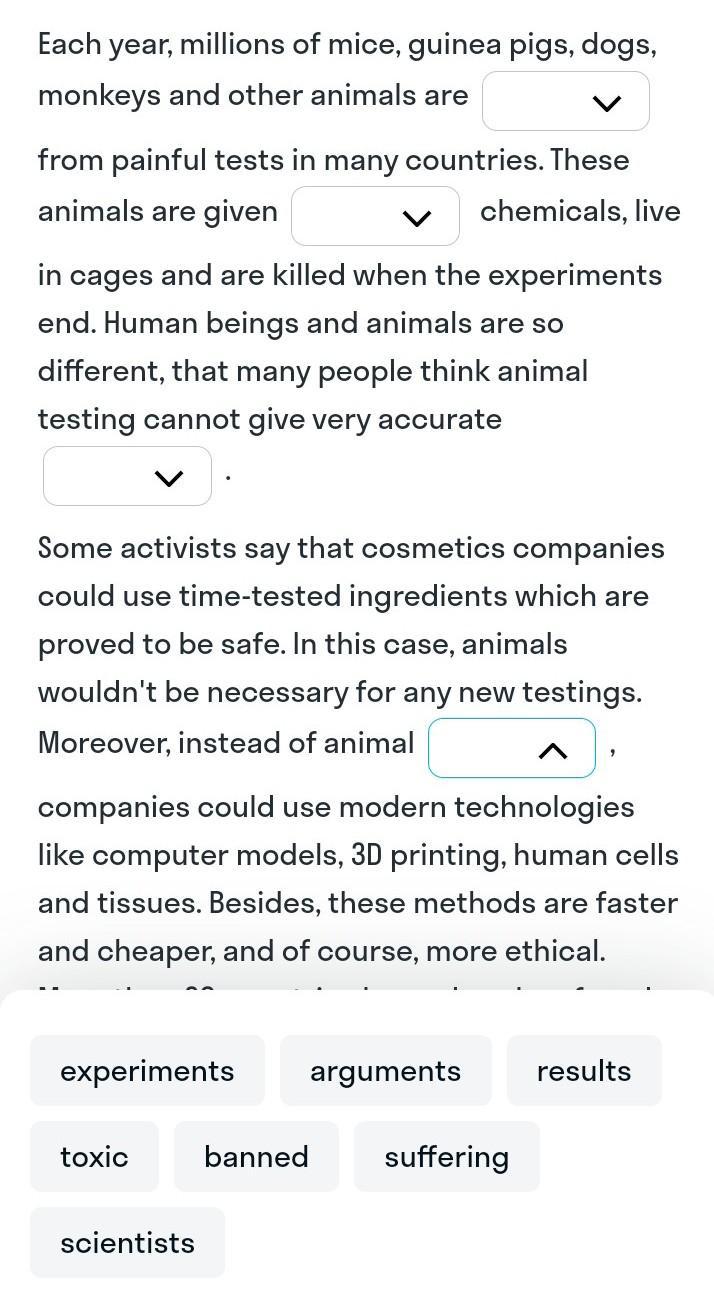Viewport: 714px width, 1305px height.
Task: Choose the word "suffering"
Action: (447, 1157)
